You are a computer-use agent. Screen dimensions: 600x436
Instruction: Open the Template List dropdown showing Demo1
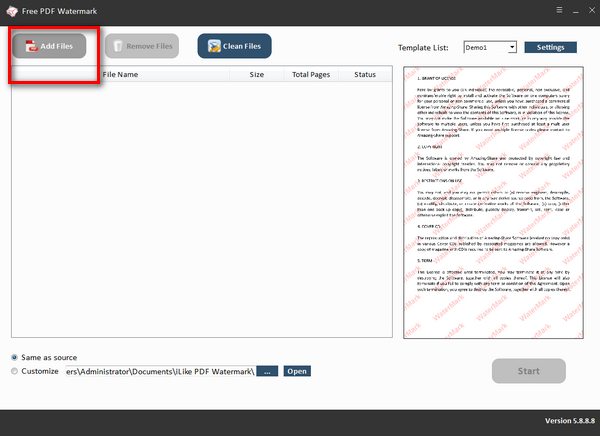[x=490, y=47]
